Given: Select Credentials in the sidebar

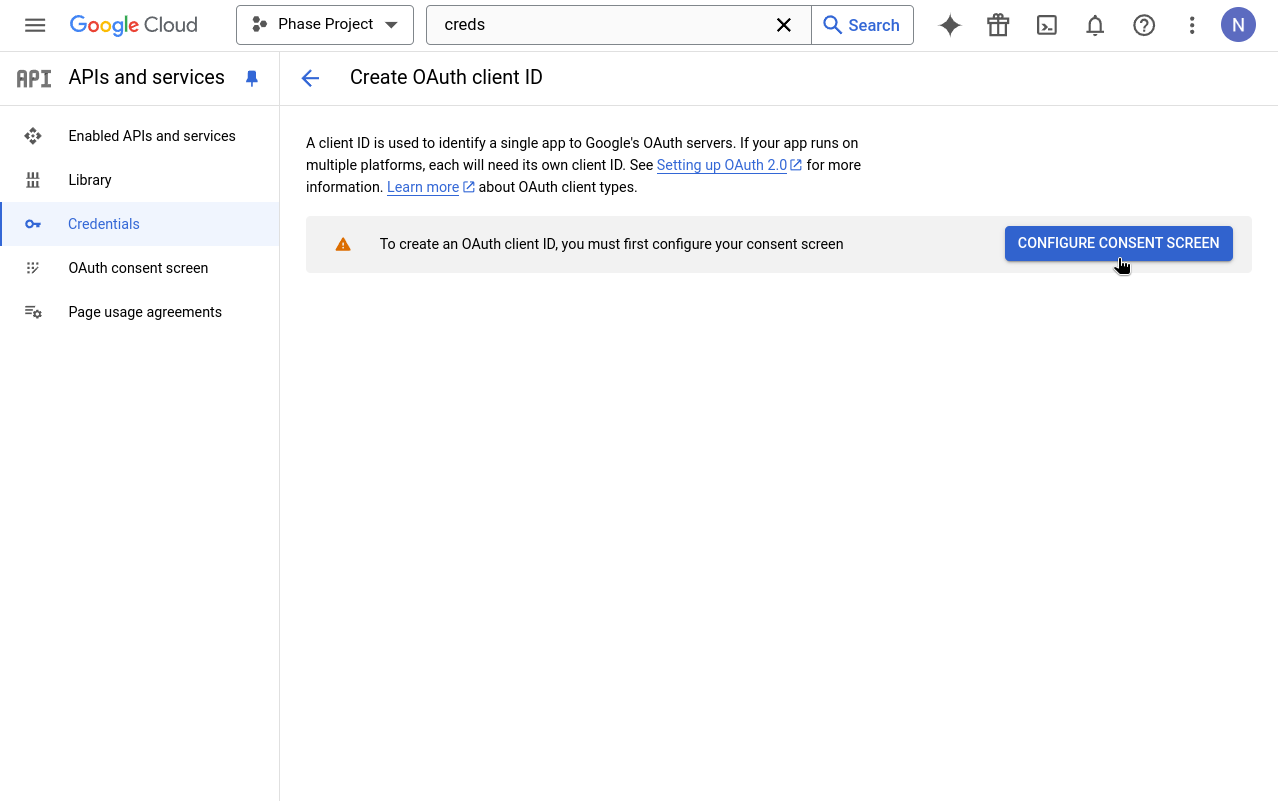Looking at the screenshot, I should point(104,224).
